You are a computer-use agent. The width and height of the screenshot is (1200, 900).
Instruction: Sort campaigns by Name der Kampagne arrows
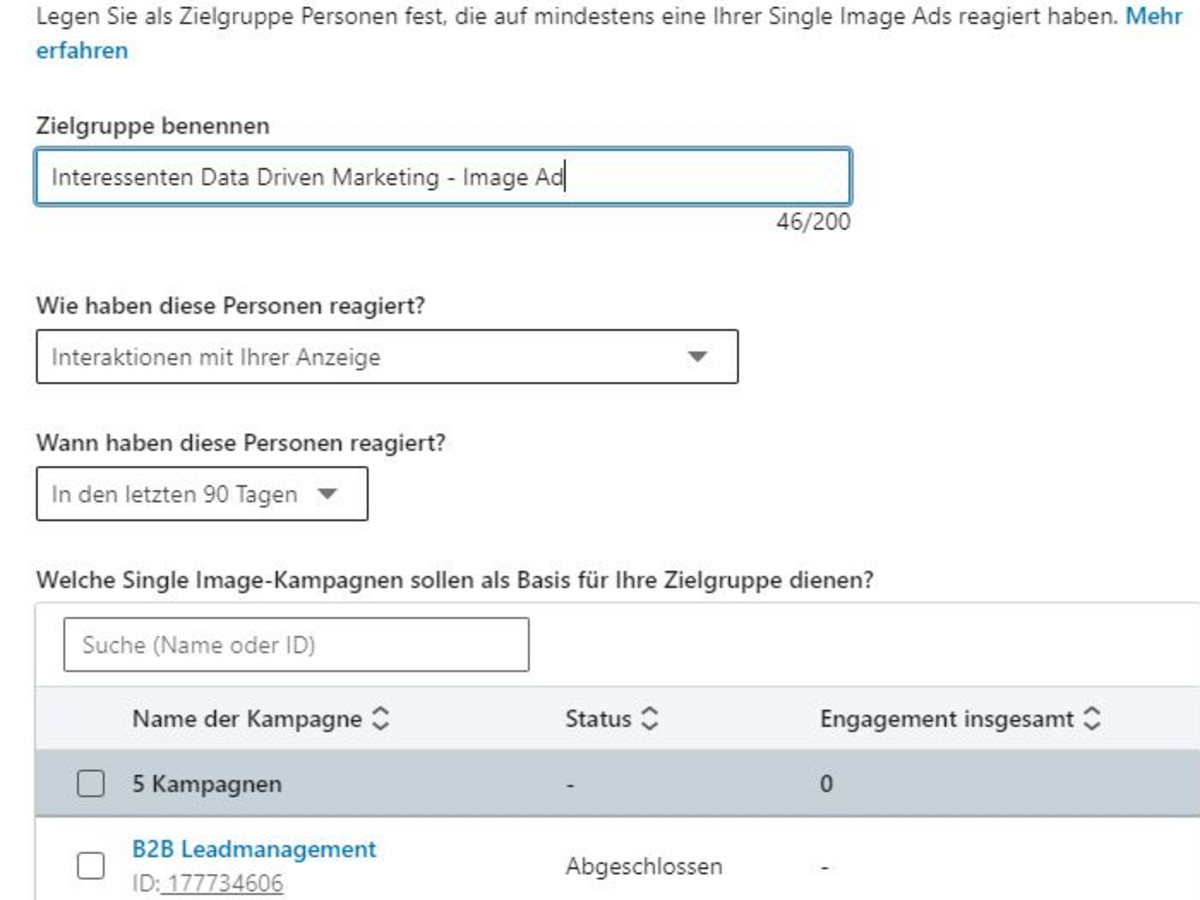click(380, 719)
